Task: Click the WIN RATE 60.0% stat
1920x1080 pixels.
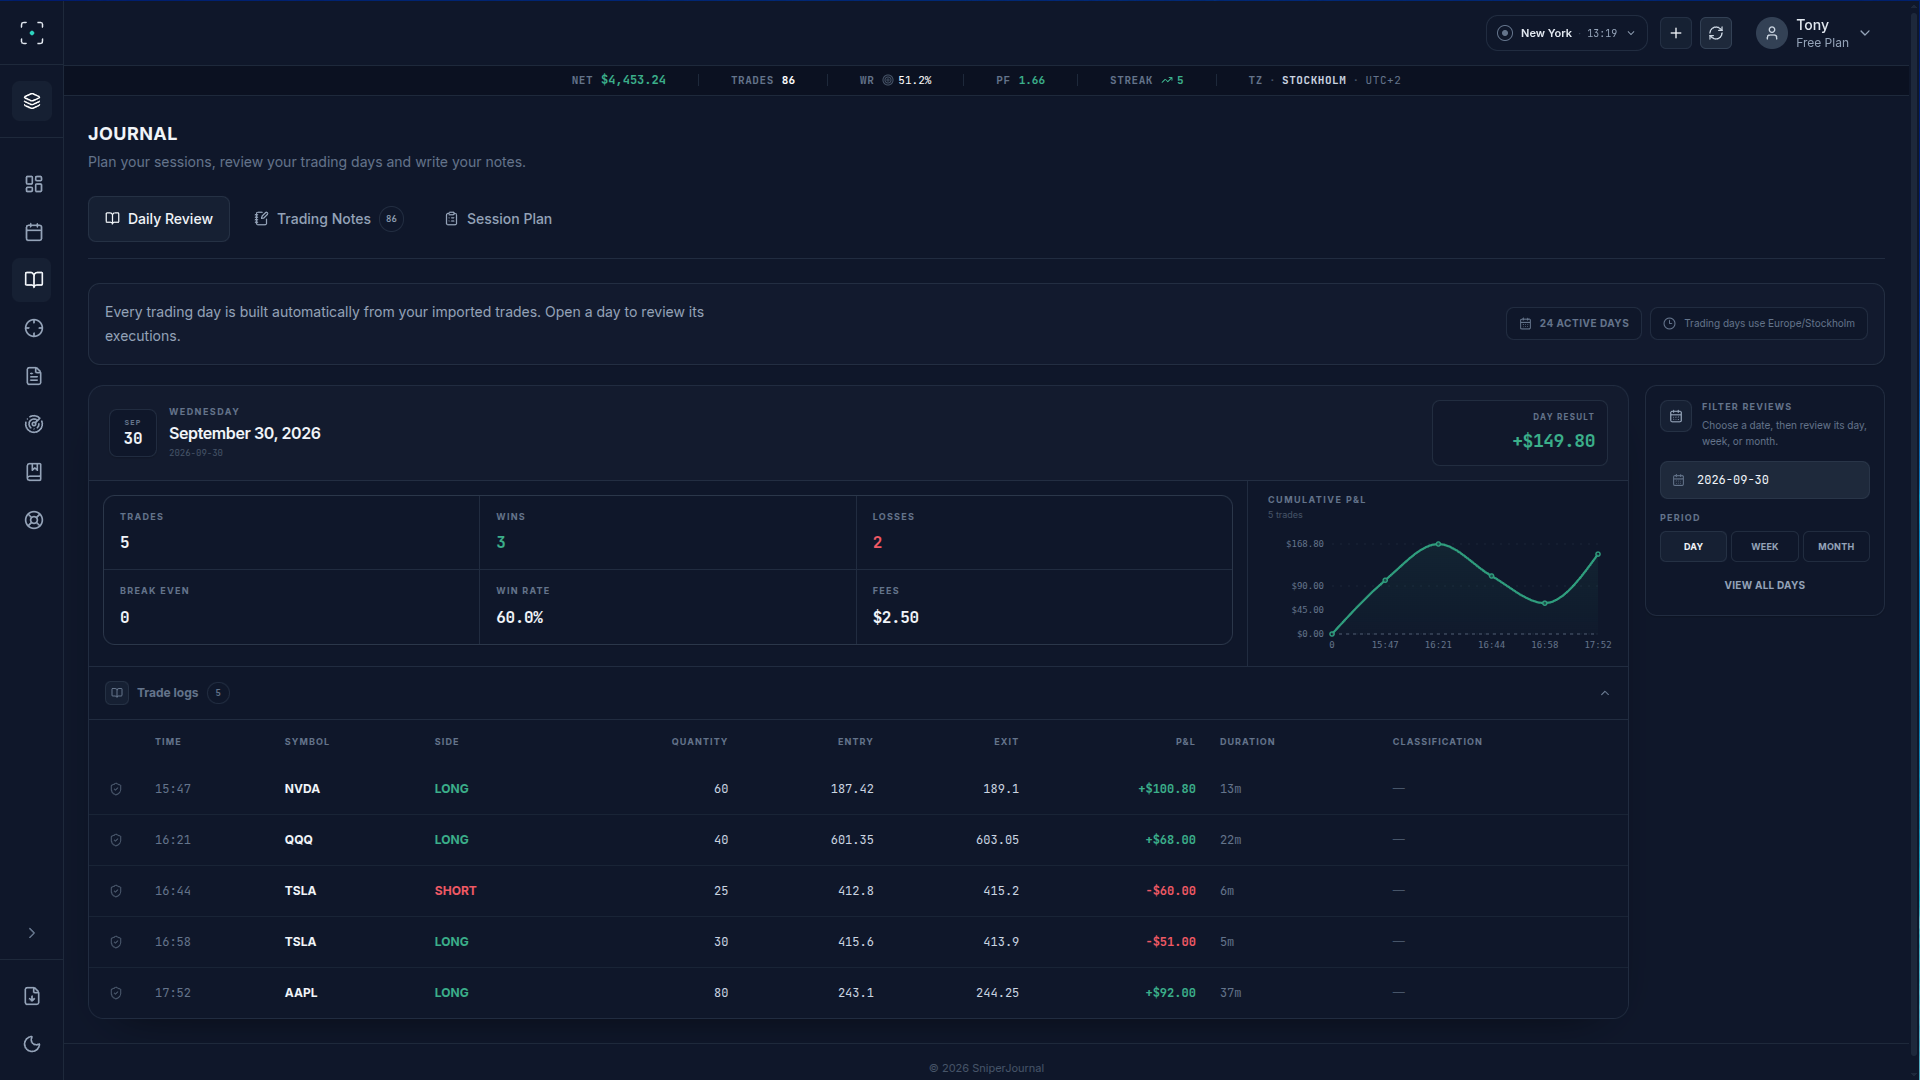Action: point(667,607)
